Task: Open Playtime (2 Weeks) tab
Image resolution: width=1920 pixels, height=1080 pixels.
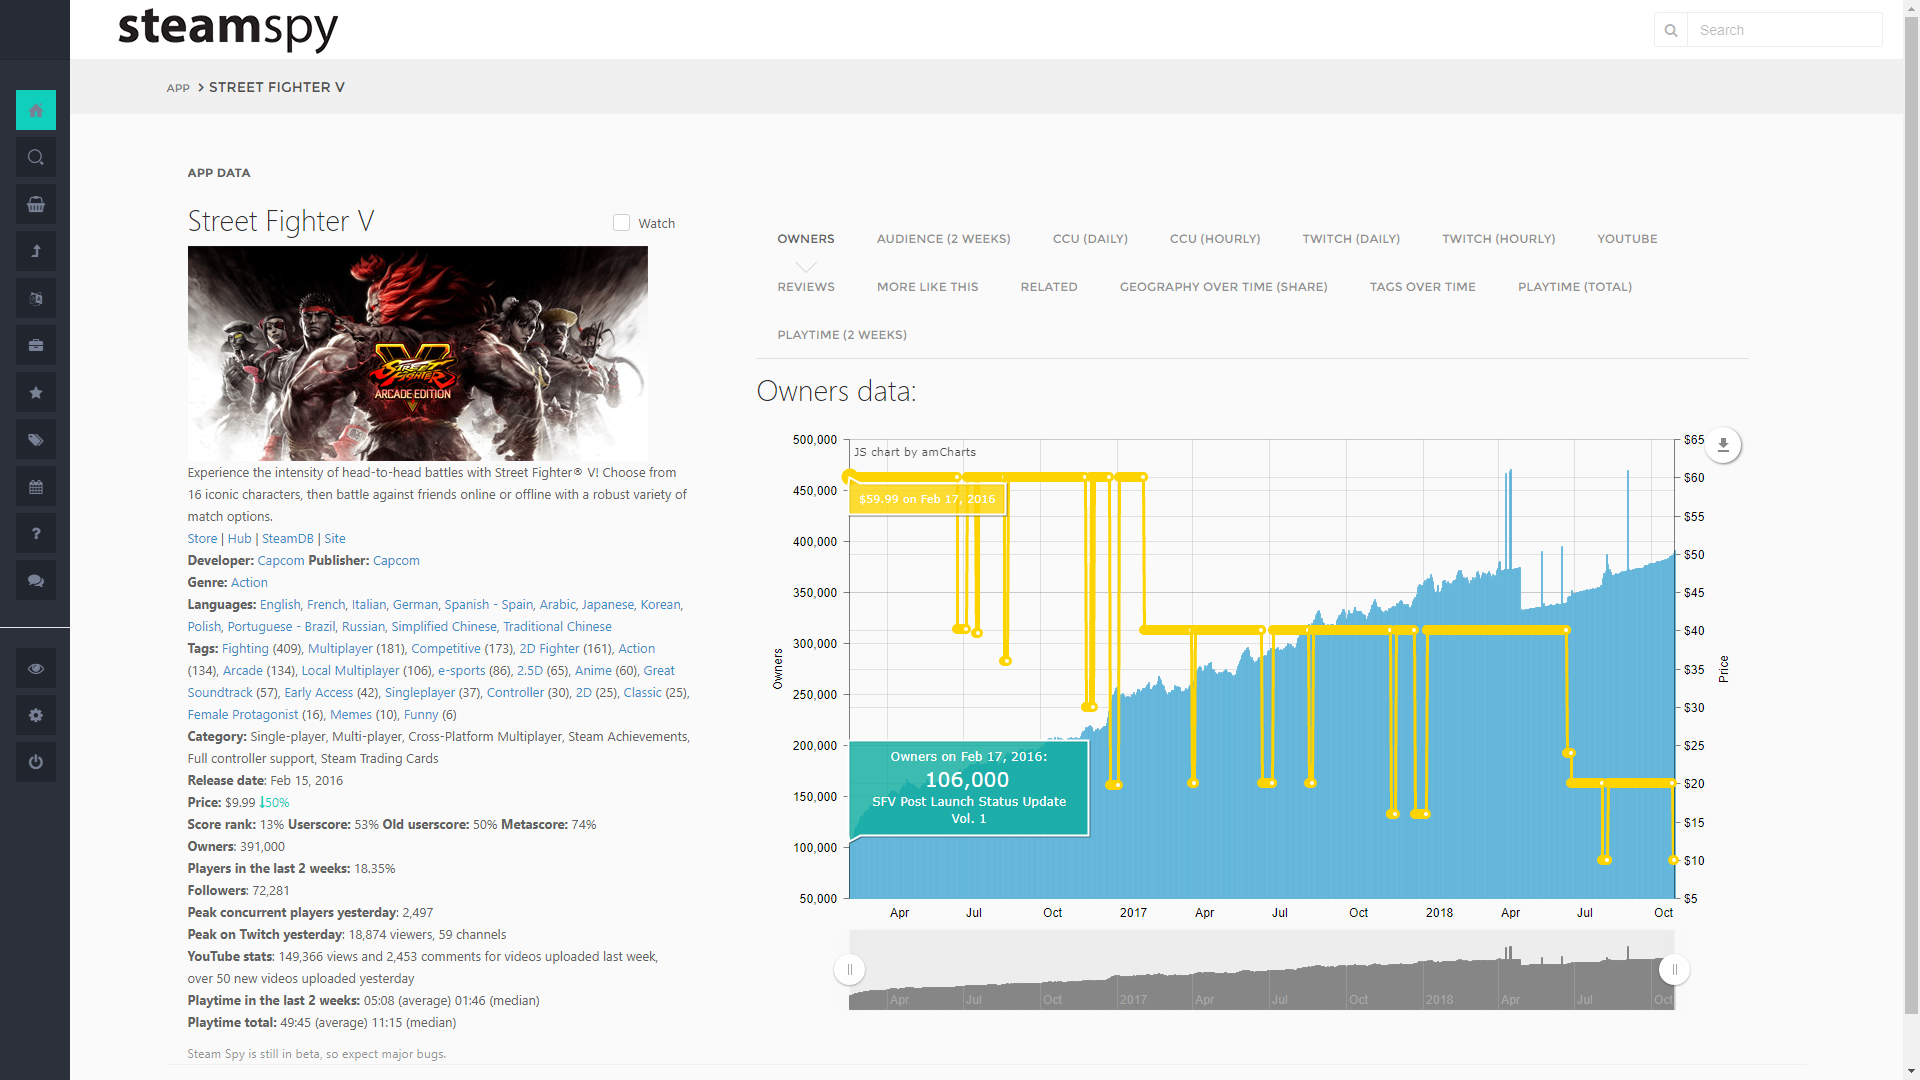Action: tap(842, 335)
